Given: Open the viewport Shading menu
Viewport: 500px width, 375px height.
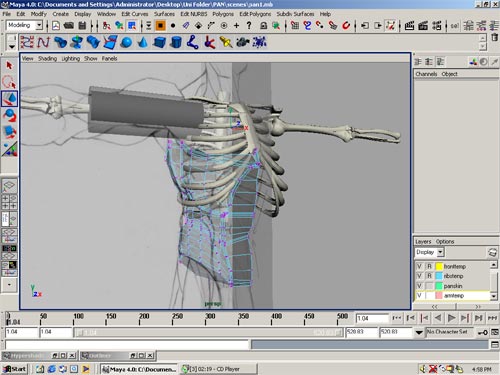Looking at the screenshot, I should (x=47, y=59).
